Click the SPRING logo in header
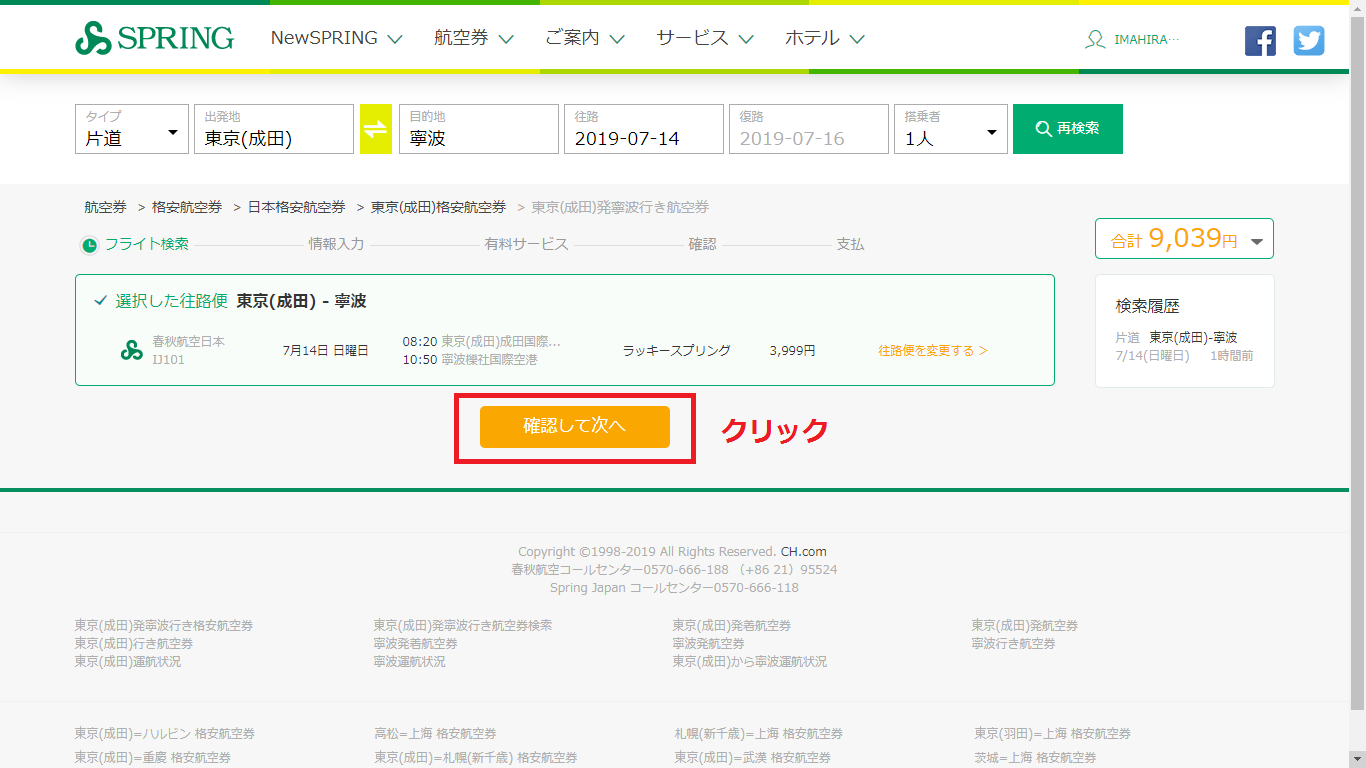The height and width of the screenshot is (768, 1366). (x=154, y=39)
